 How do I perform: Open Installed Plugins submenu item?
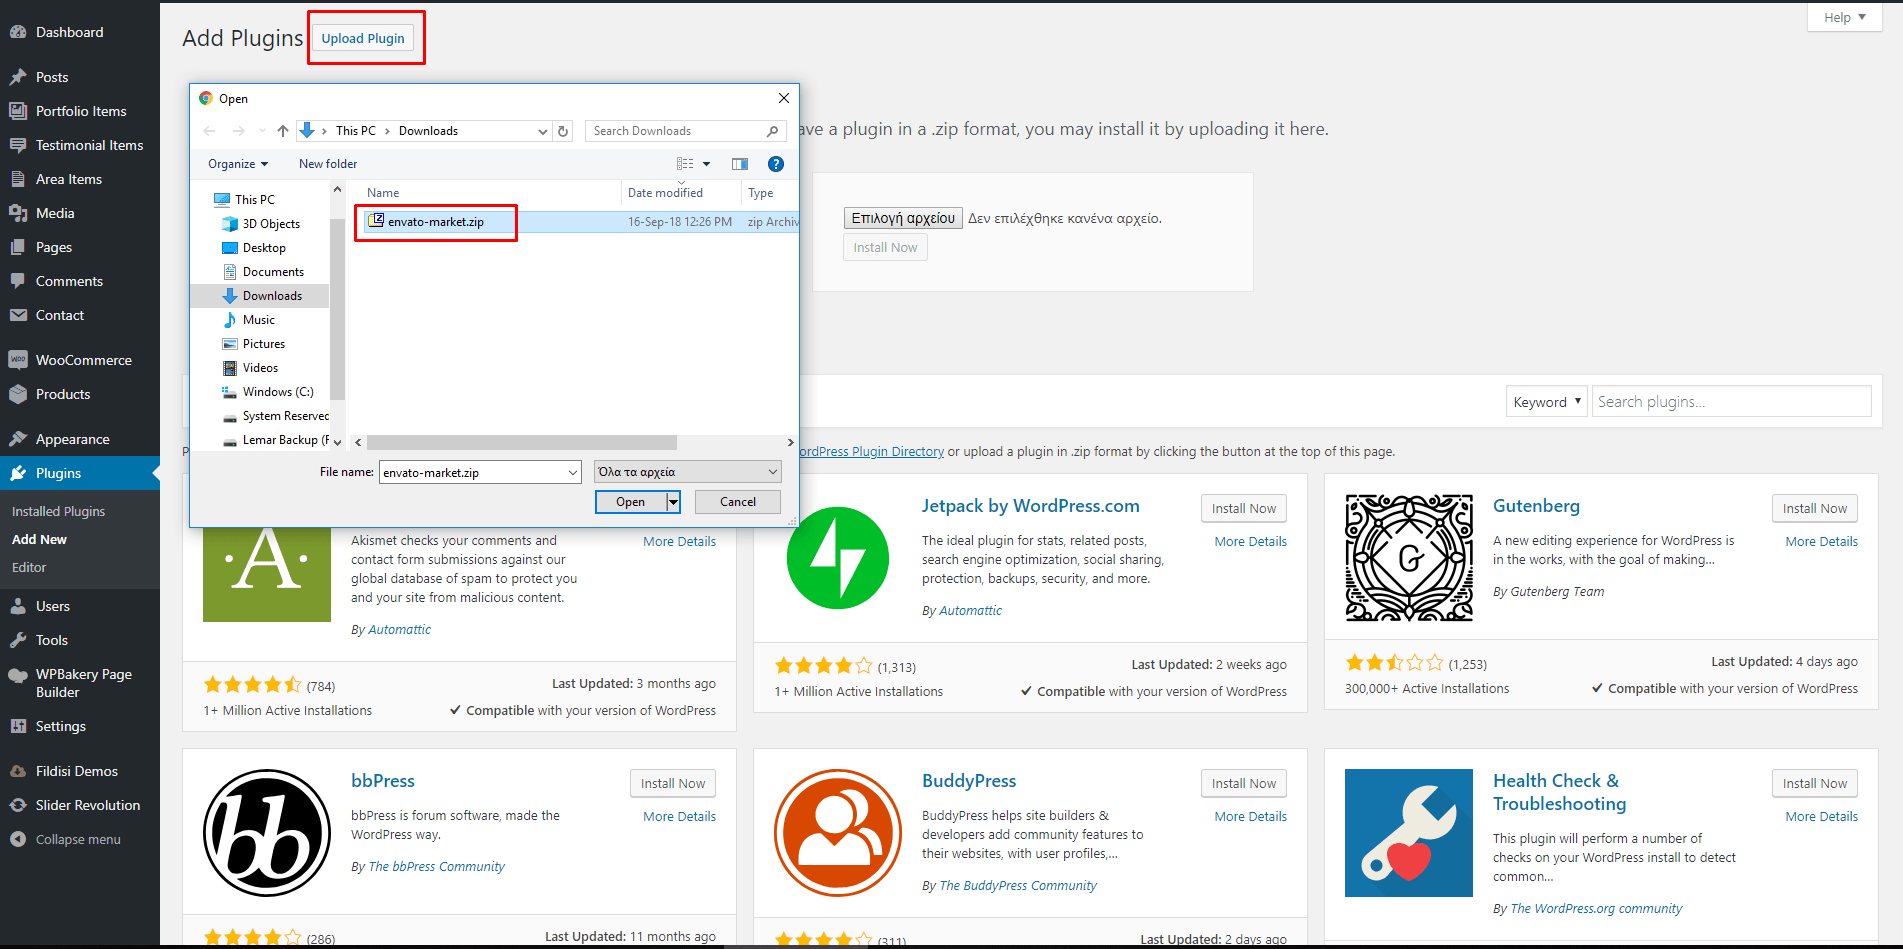pyautogui.click(x=58, y=511)
